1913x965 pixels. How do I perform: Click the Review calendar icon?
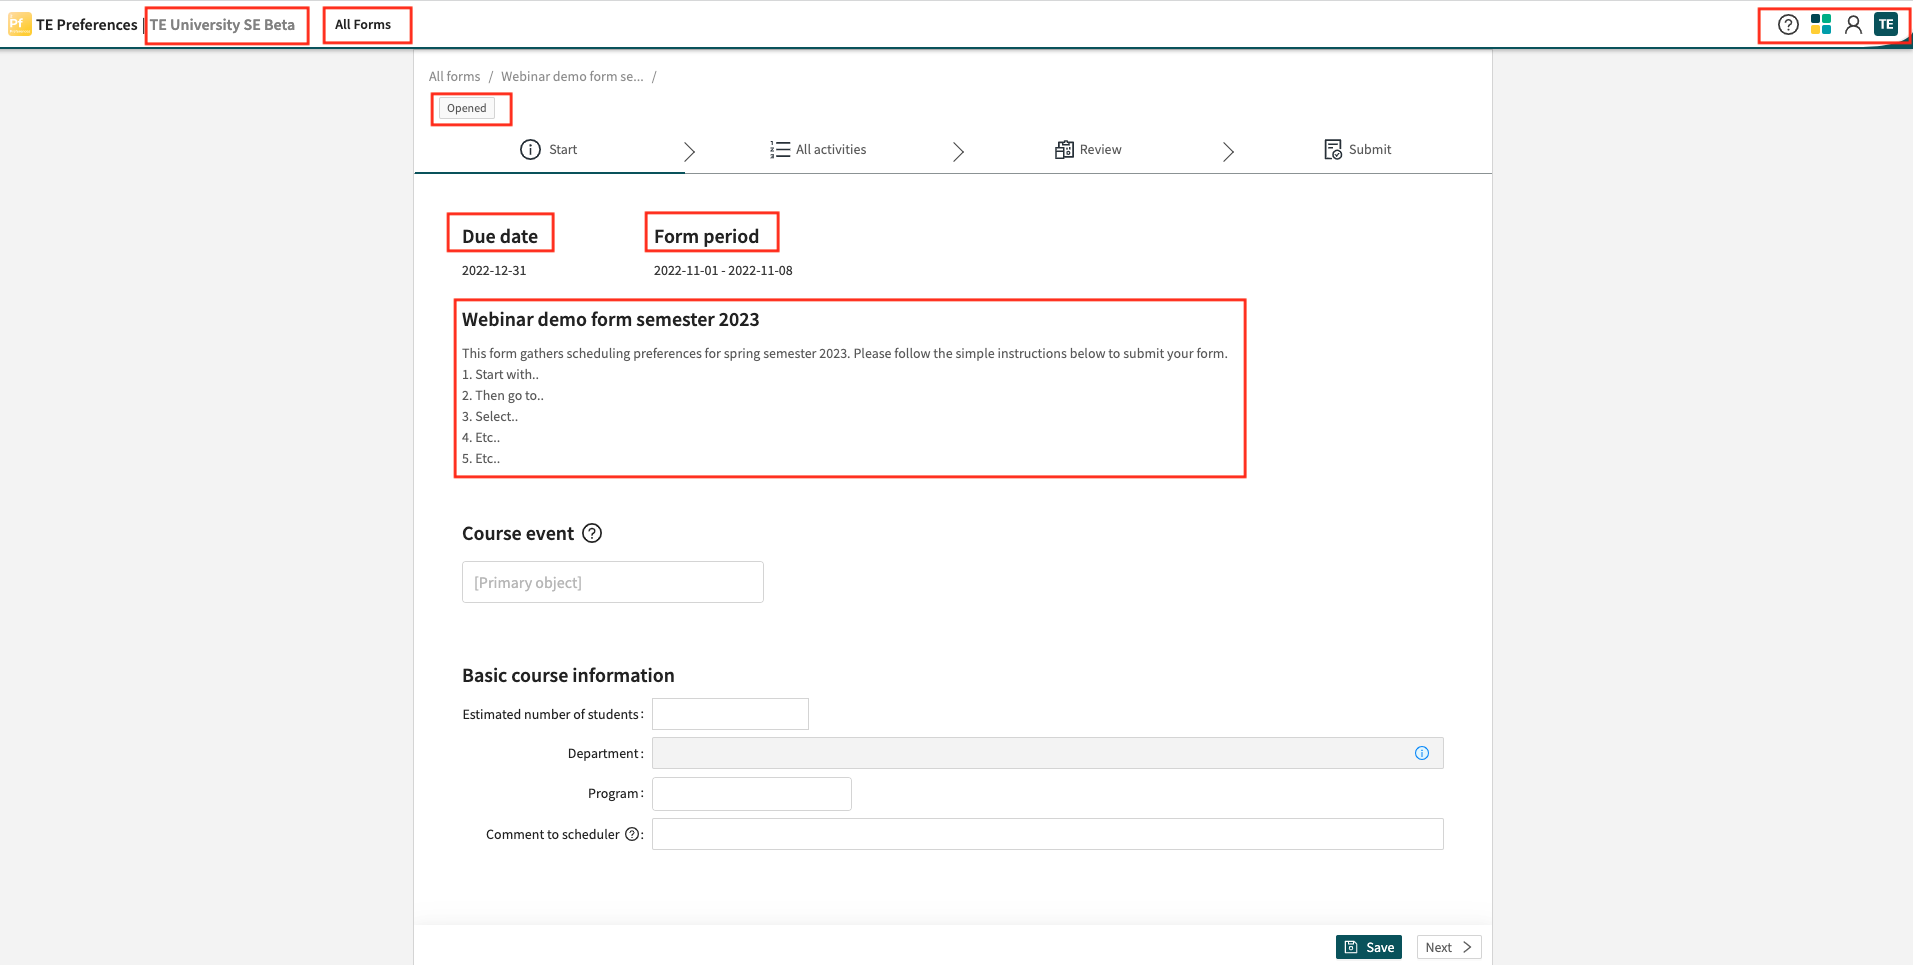[1064, 149]
